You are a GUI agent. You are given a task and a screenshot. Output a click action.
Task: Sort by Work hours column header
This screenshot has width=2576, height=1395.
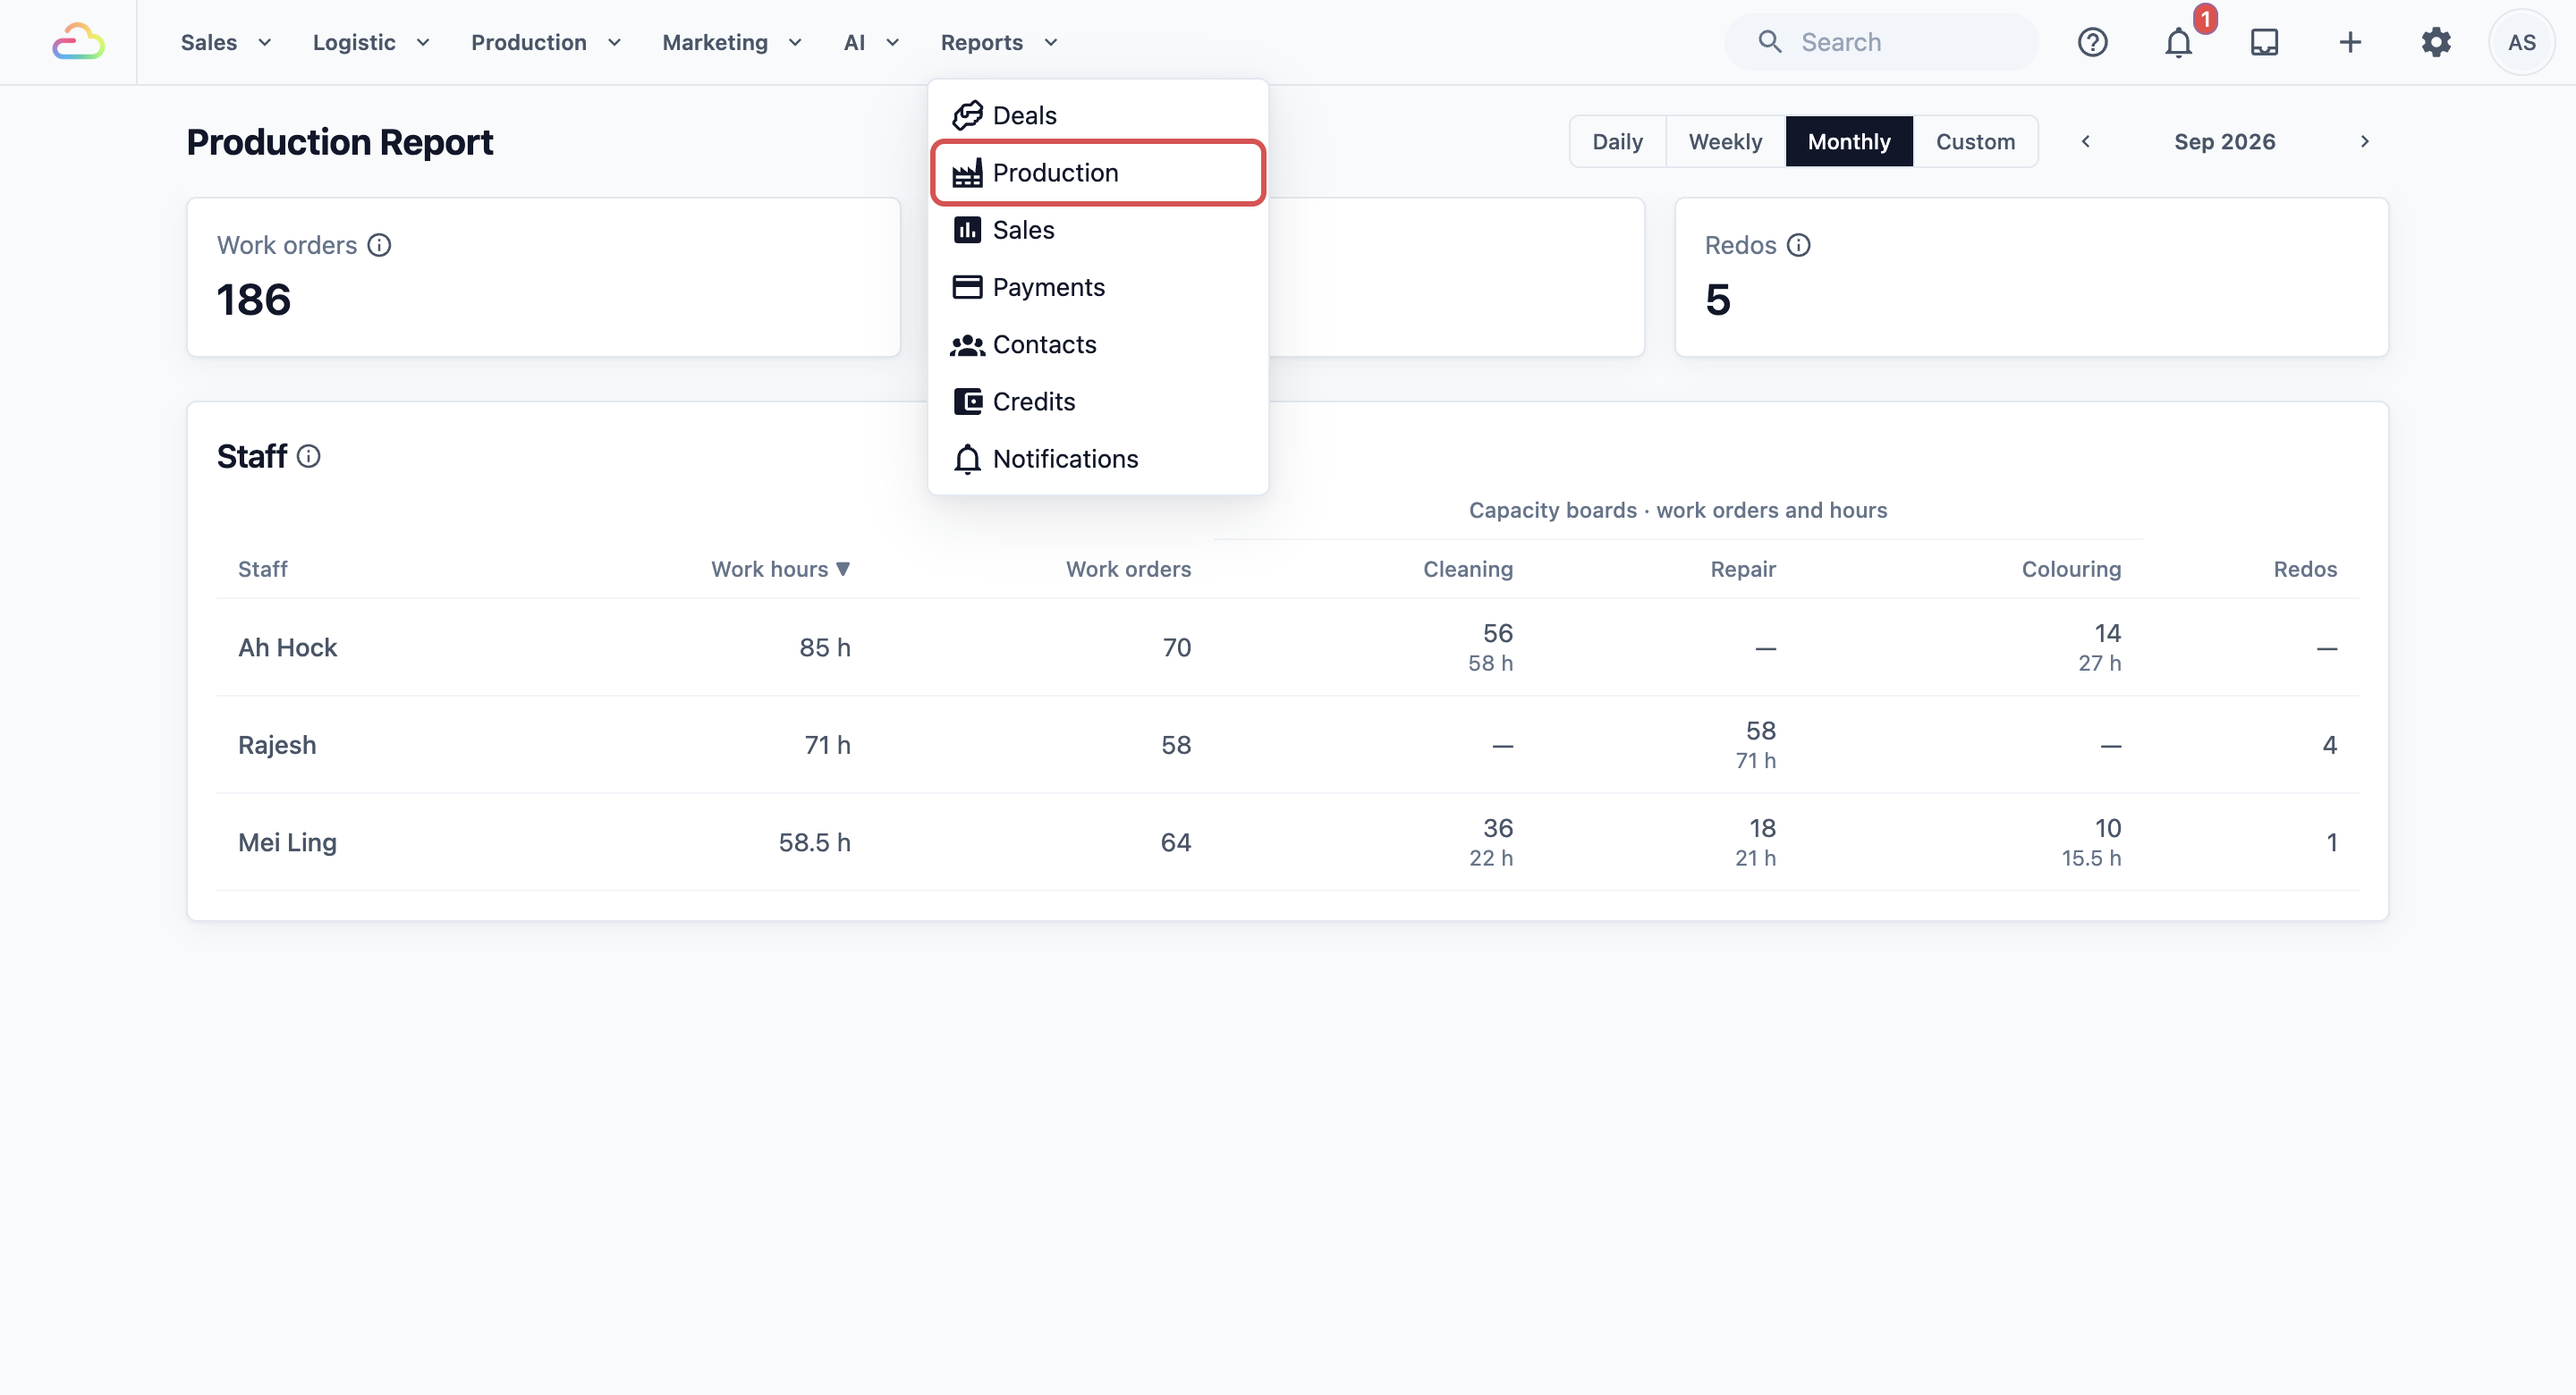coord(780,569)
